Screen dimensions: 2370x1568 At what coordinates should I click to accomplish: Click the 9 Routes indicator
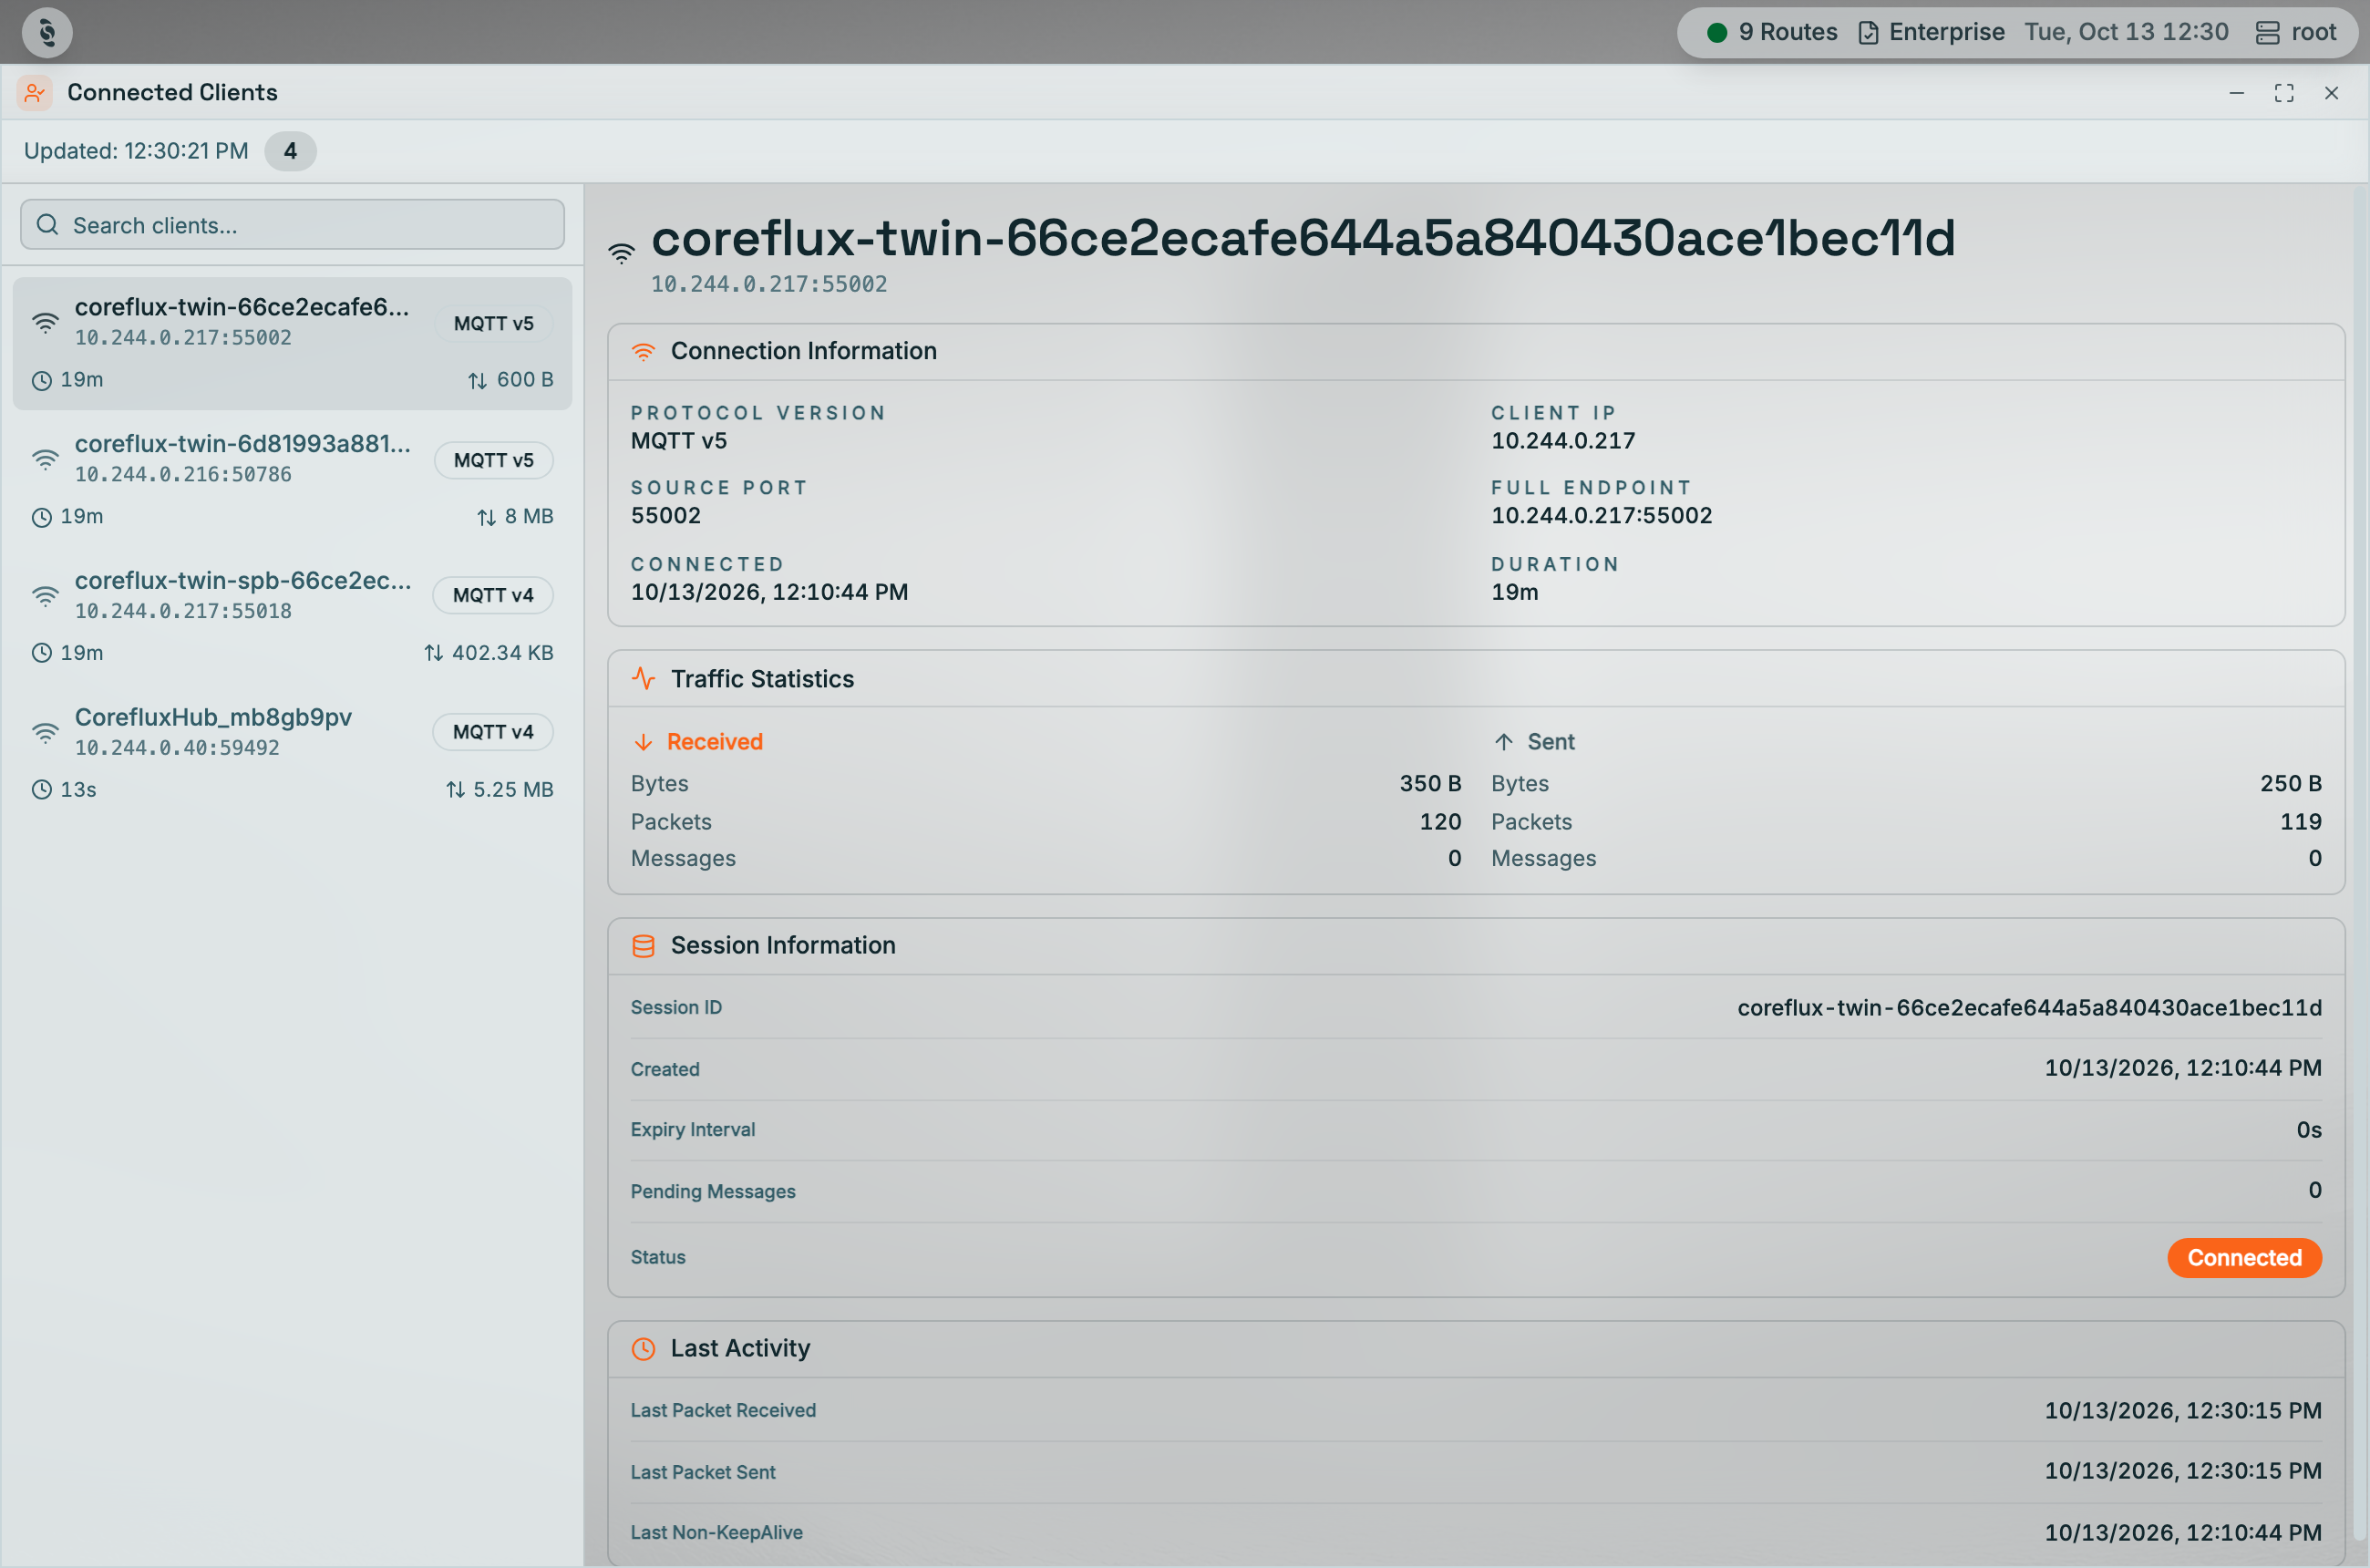1772,32
